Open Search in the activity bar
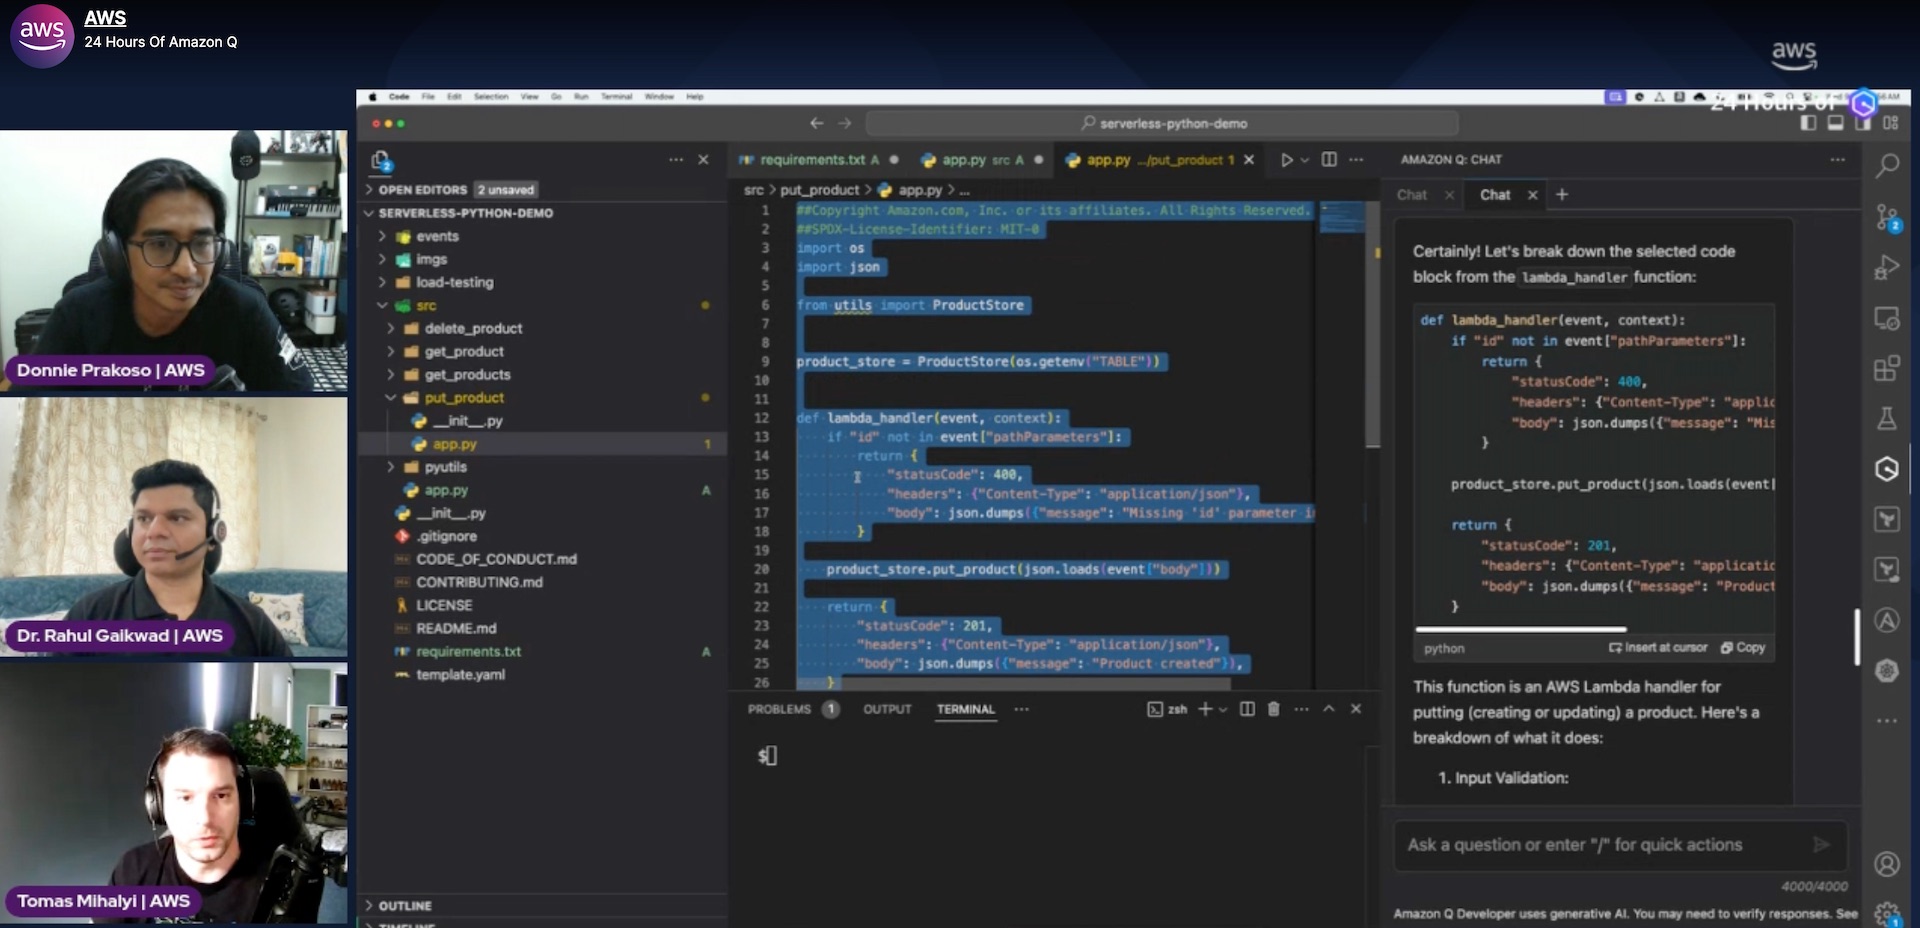This screenshot has height=928, width=1920. [1887, 165]
